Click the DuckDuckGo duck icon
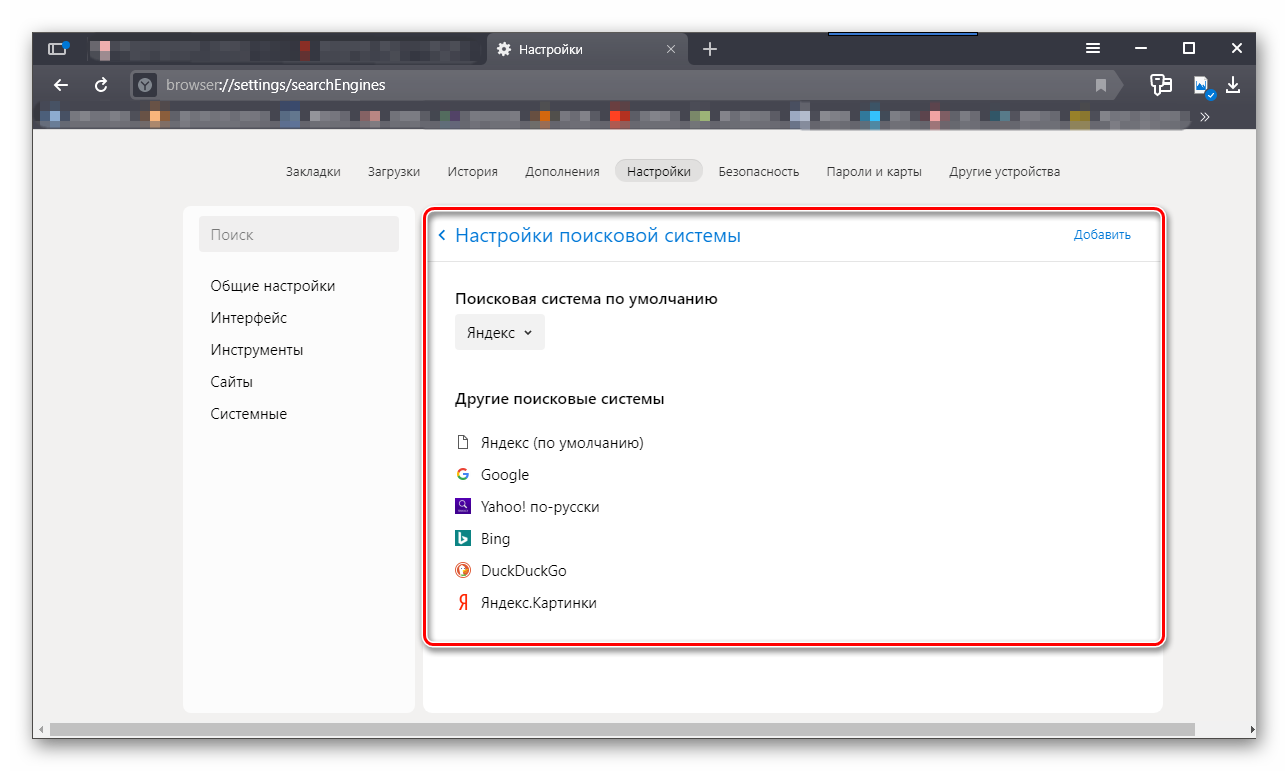 coord(463,571)
